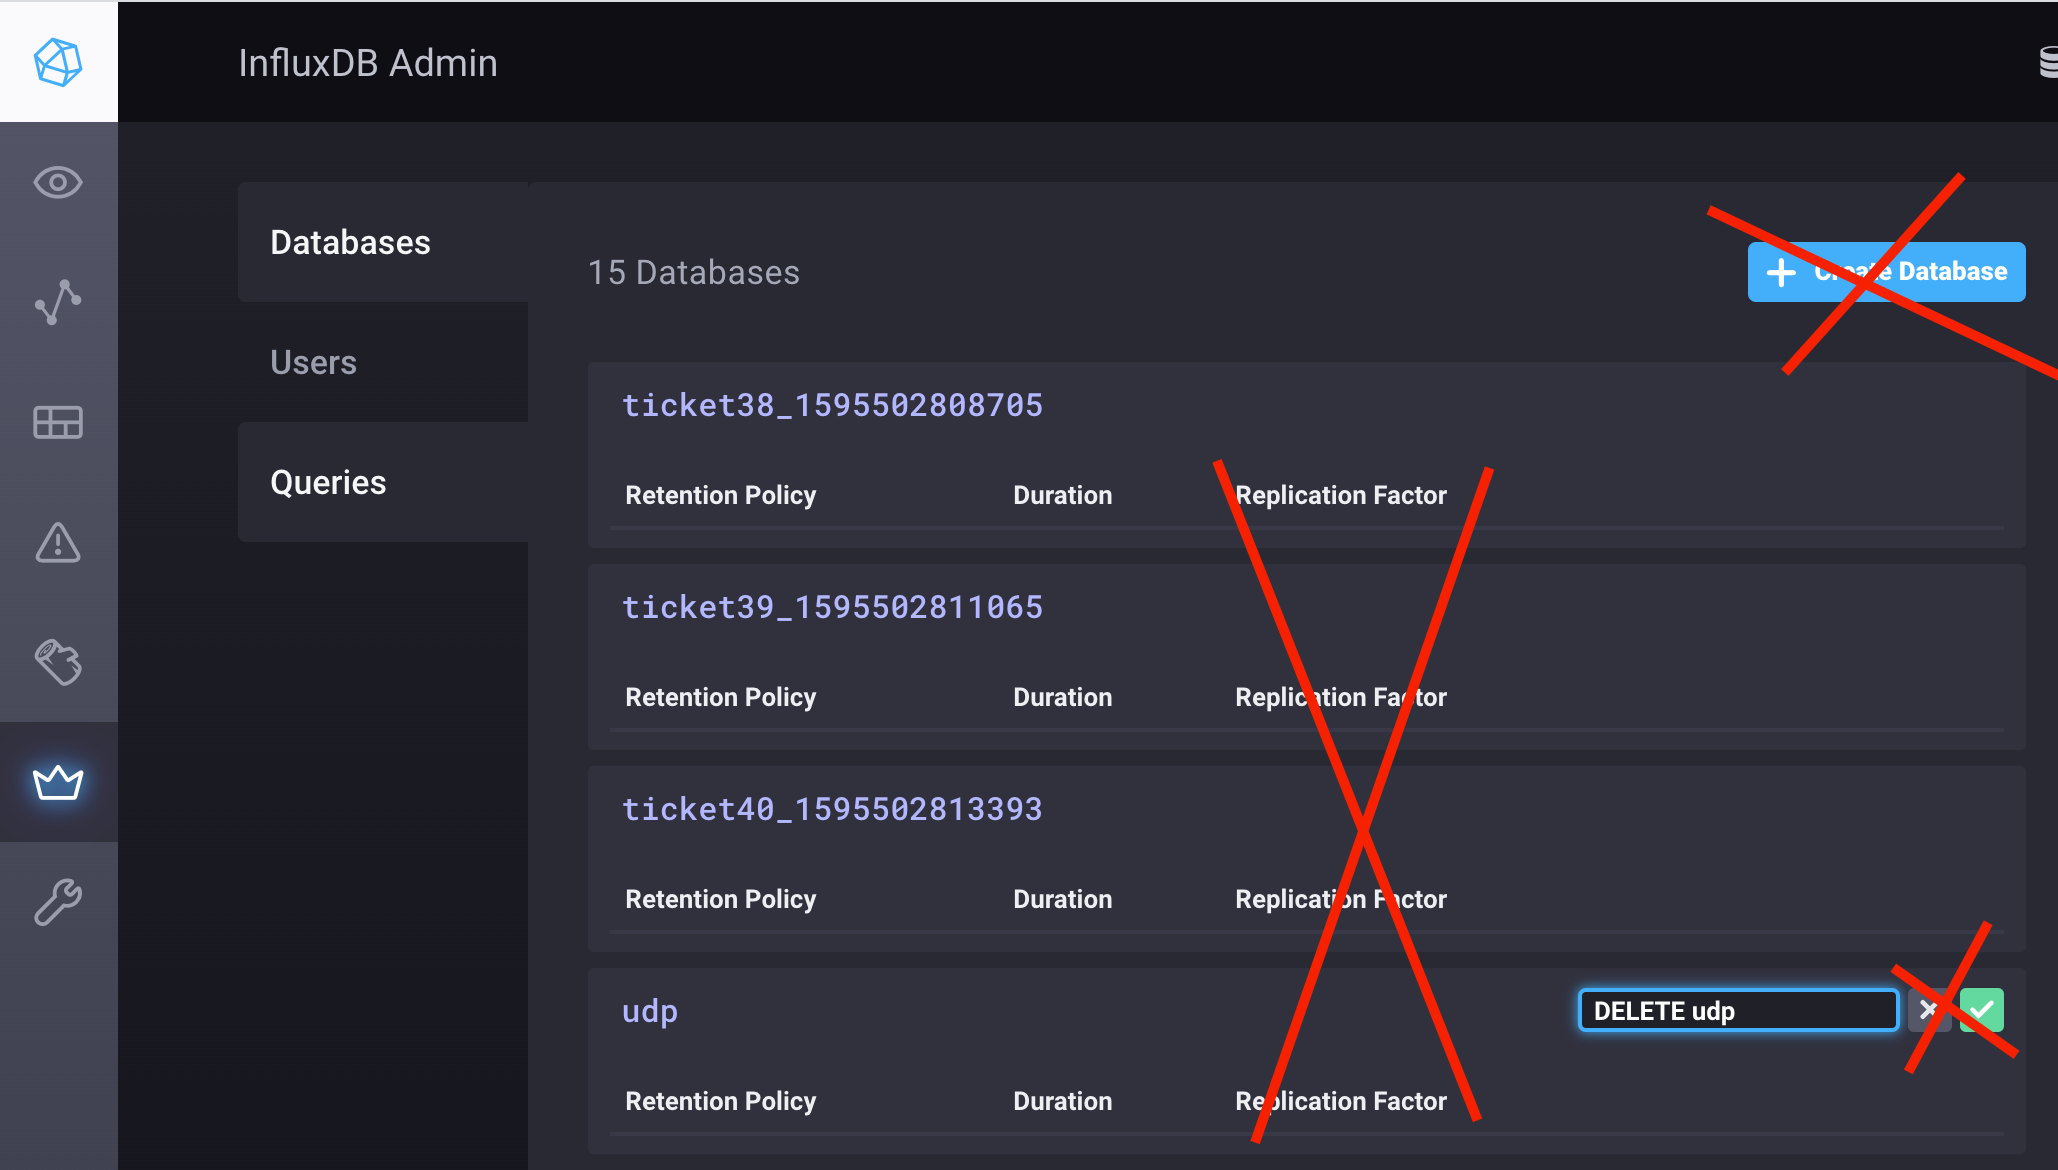The height and width of the screenshot is (1170, 2058).
Task: Open the Data Explorer graph icon
Action: [x=58, y=302]
